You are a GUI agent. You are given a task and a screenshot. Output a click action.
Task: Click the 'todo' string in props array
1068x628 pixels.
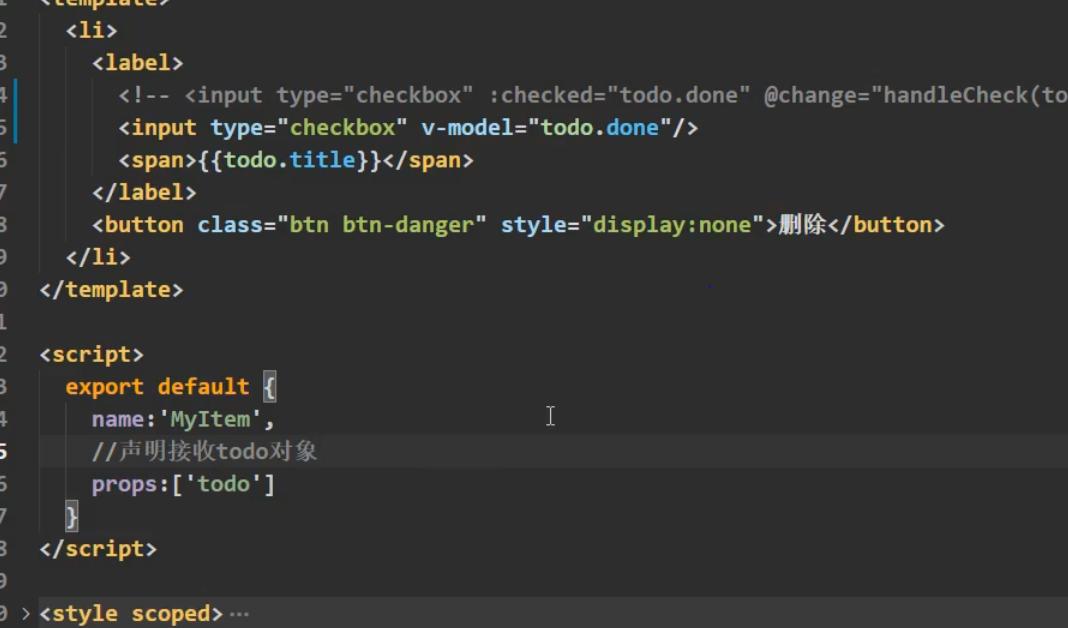click(223, 484)
